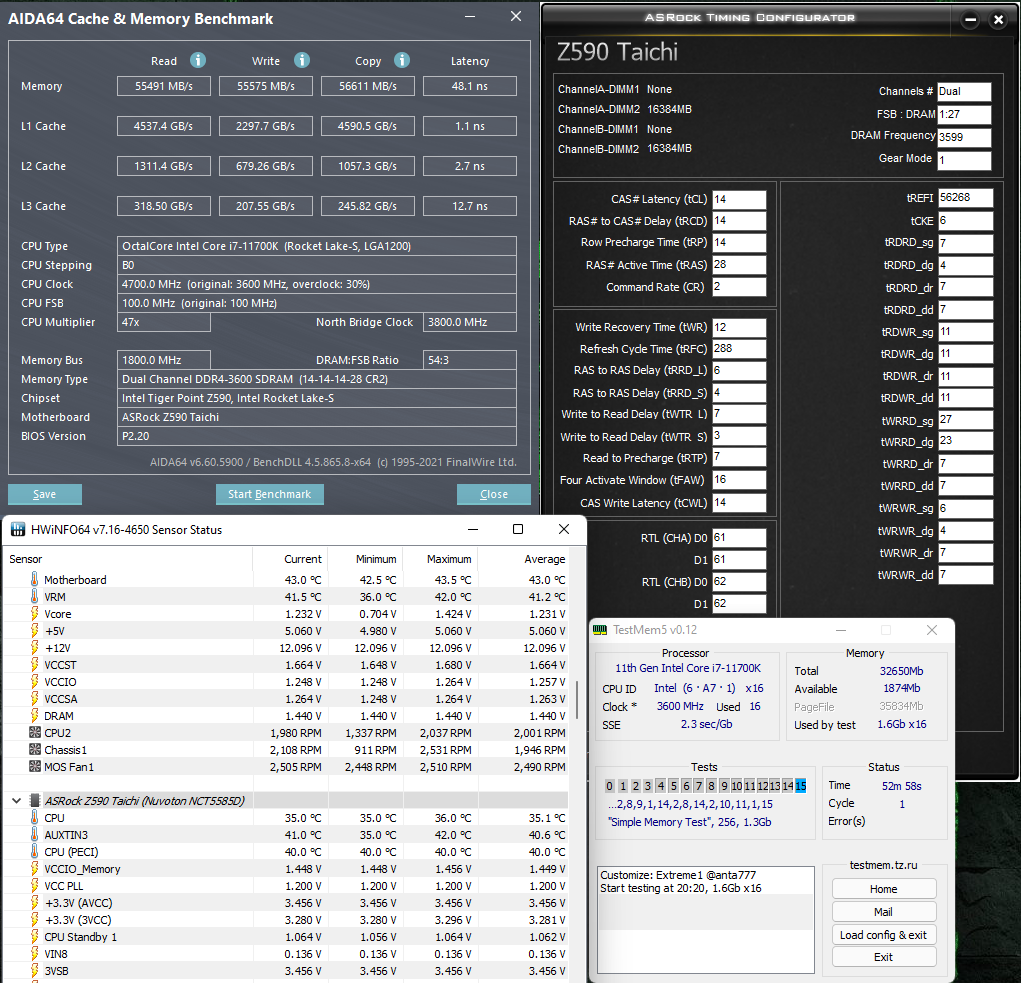This screenshot has width=1021, height=983.
Task: Click the AUXTIN3 thermometer icon
Action: click(35, 834)
